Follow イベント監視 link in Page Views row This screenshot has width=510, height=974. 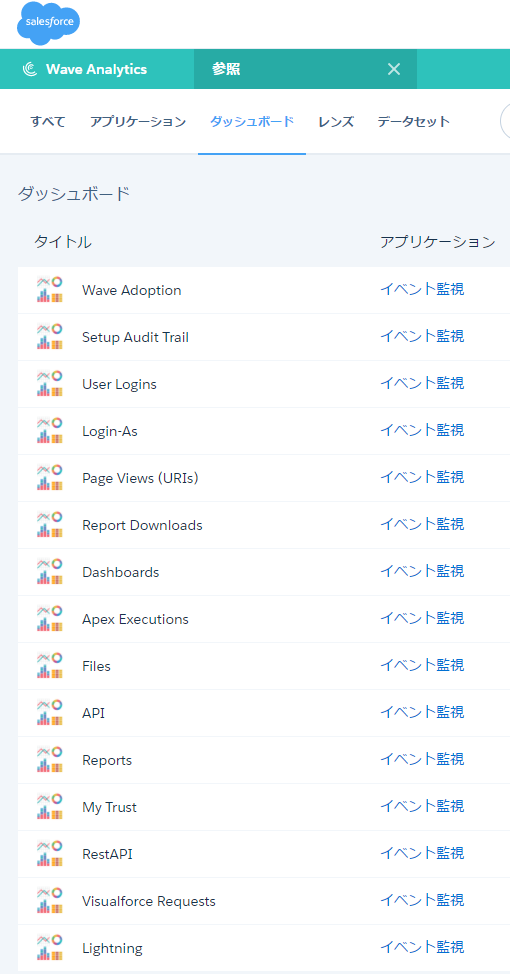pyautogui.click(x=422, y=477)
